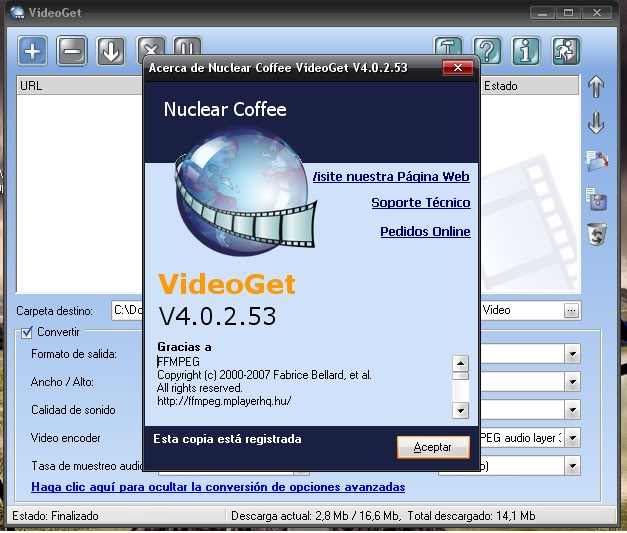The height and width of the screenshot is (533, 627).
Task: Click the info about icon
Action: [x=526, y=51]
